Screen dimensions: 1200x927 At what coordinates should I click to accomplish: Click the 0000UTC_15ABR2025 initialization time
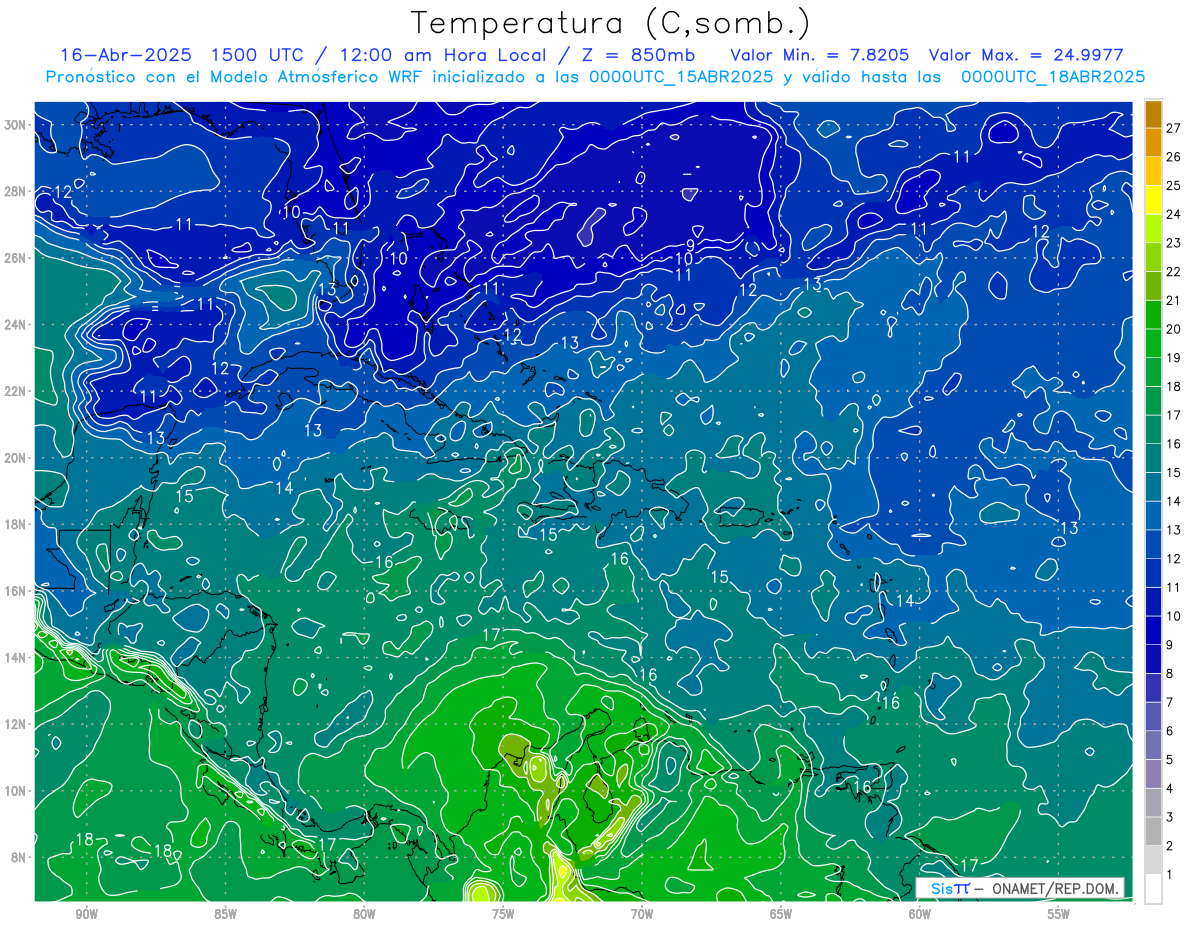(681, 77)
